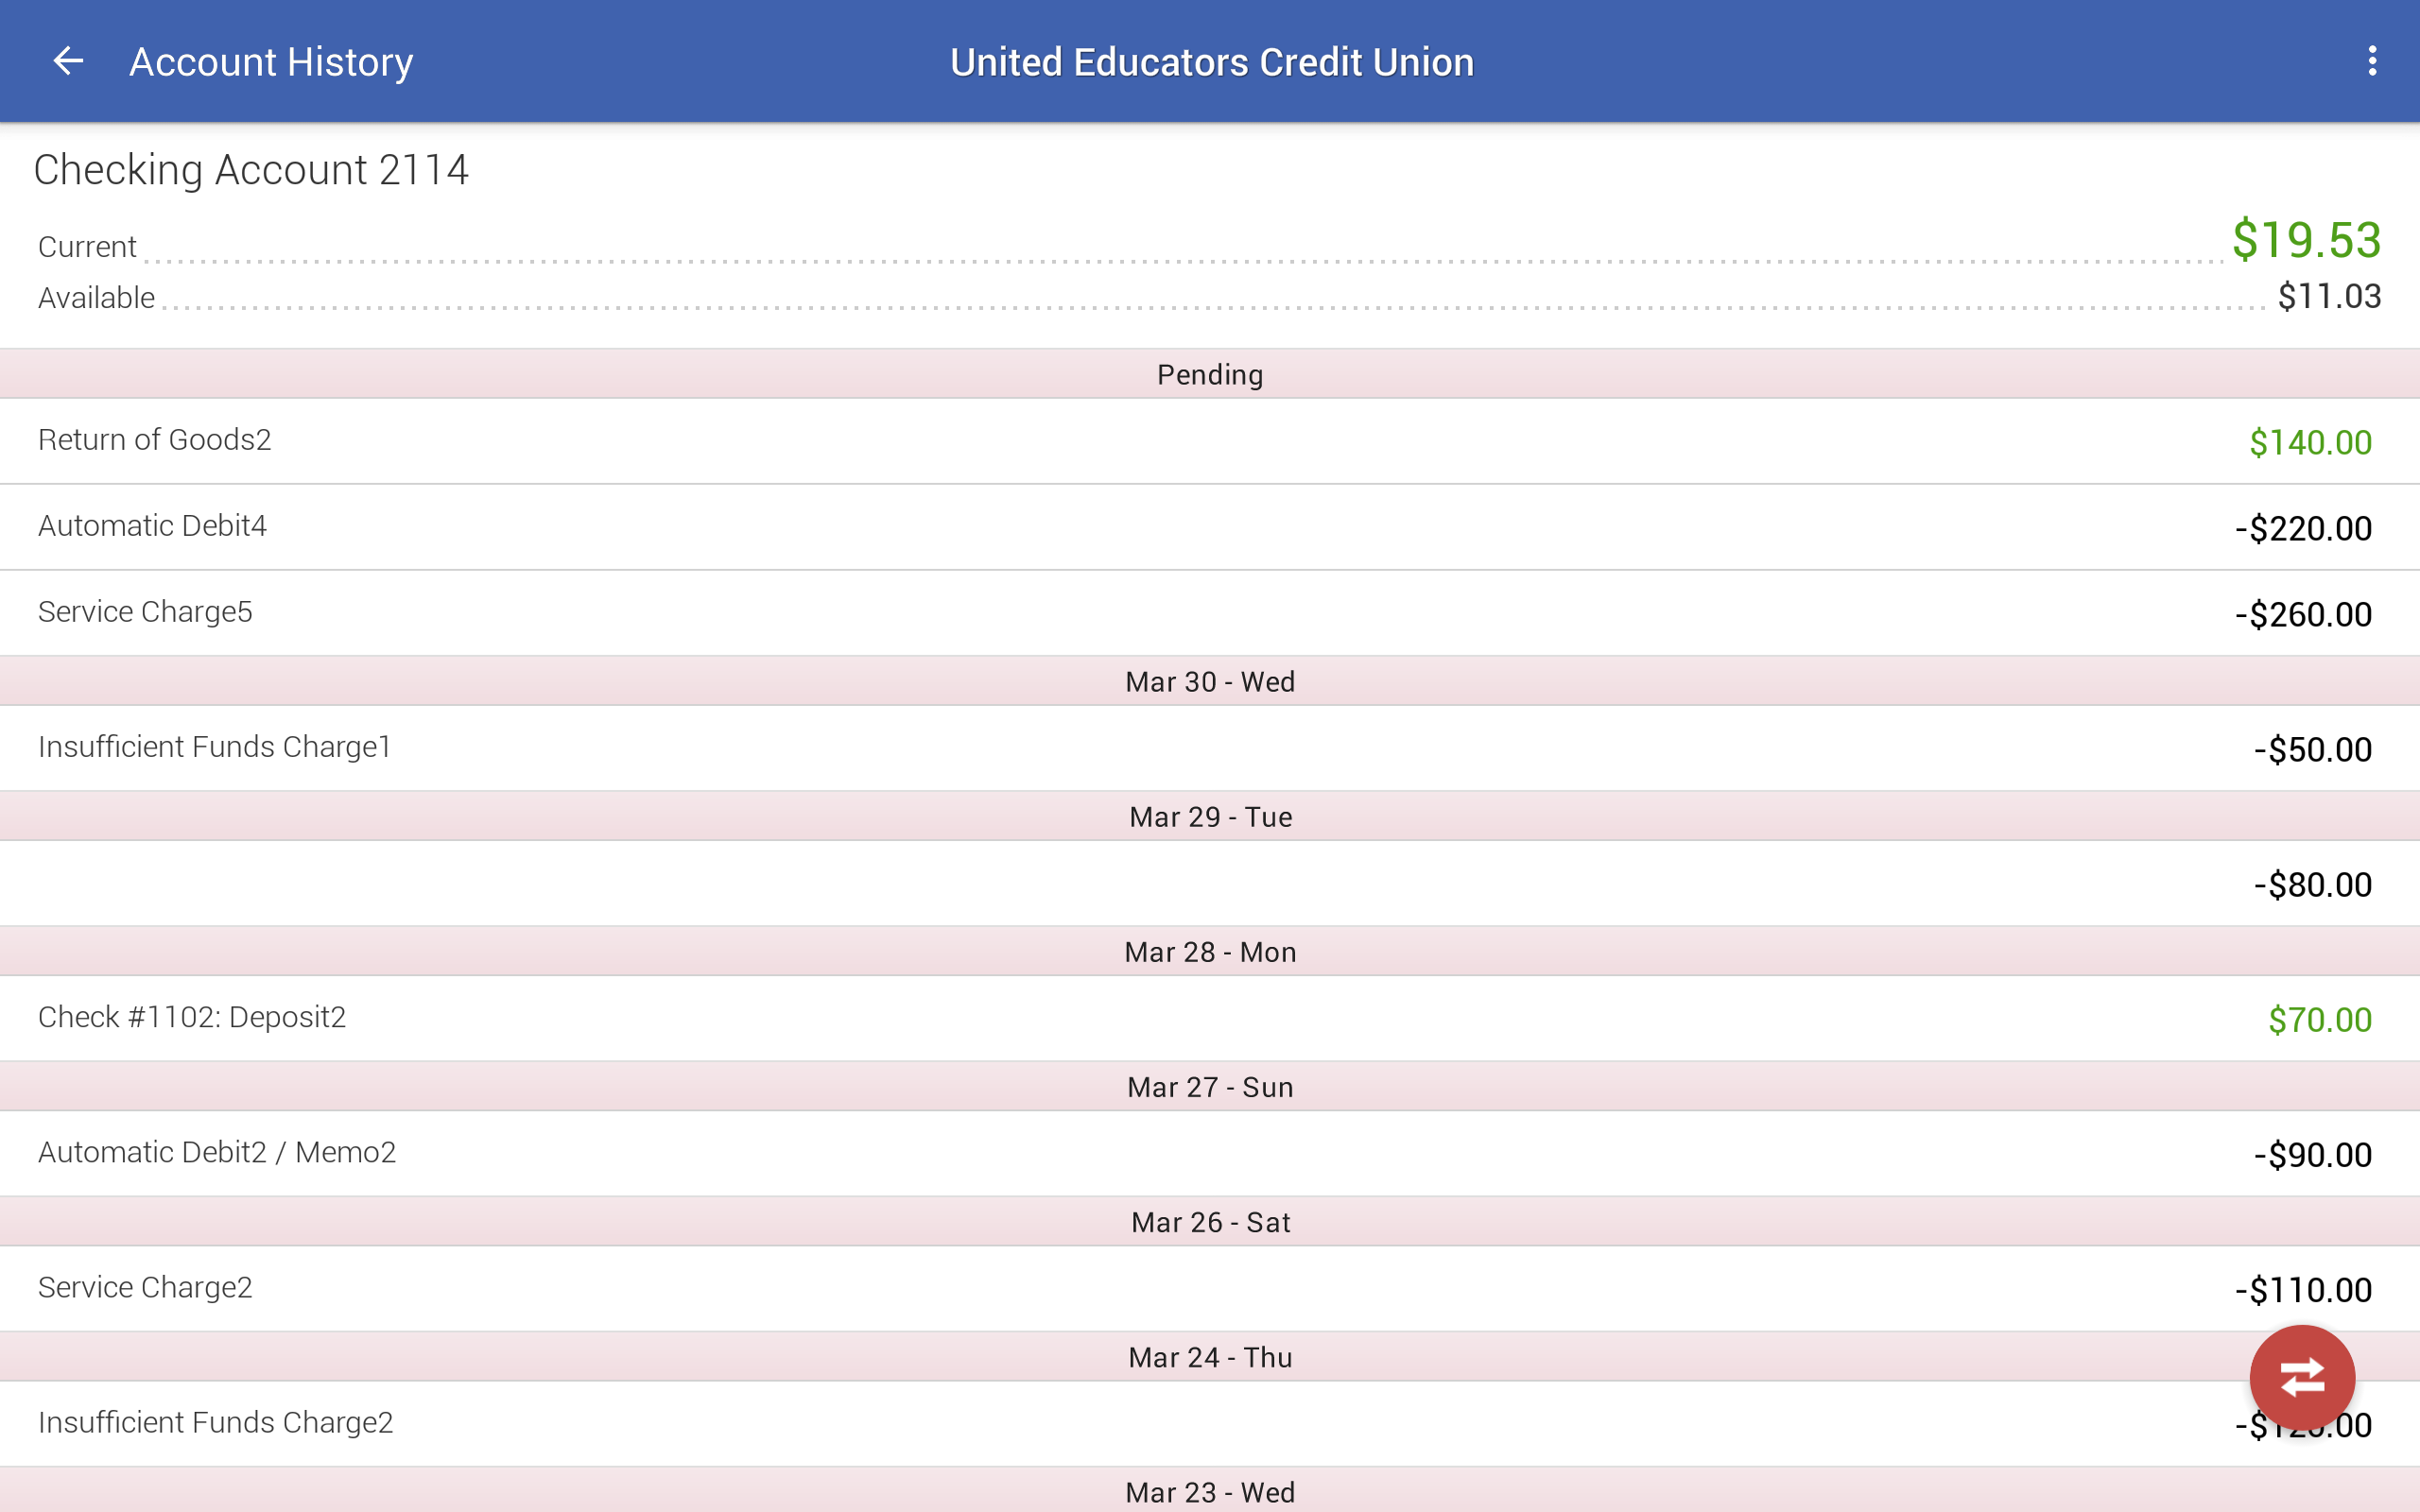Tap the Mar 30 - Wed date header
2420x1512 pixels.
point(1210,681)
